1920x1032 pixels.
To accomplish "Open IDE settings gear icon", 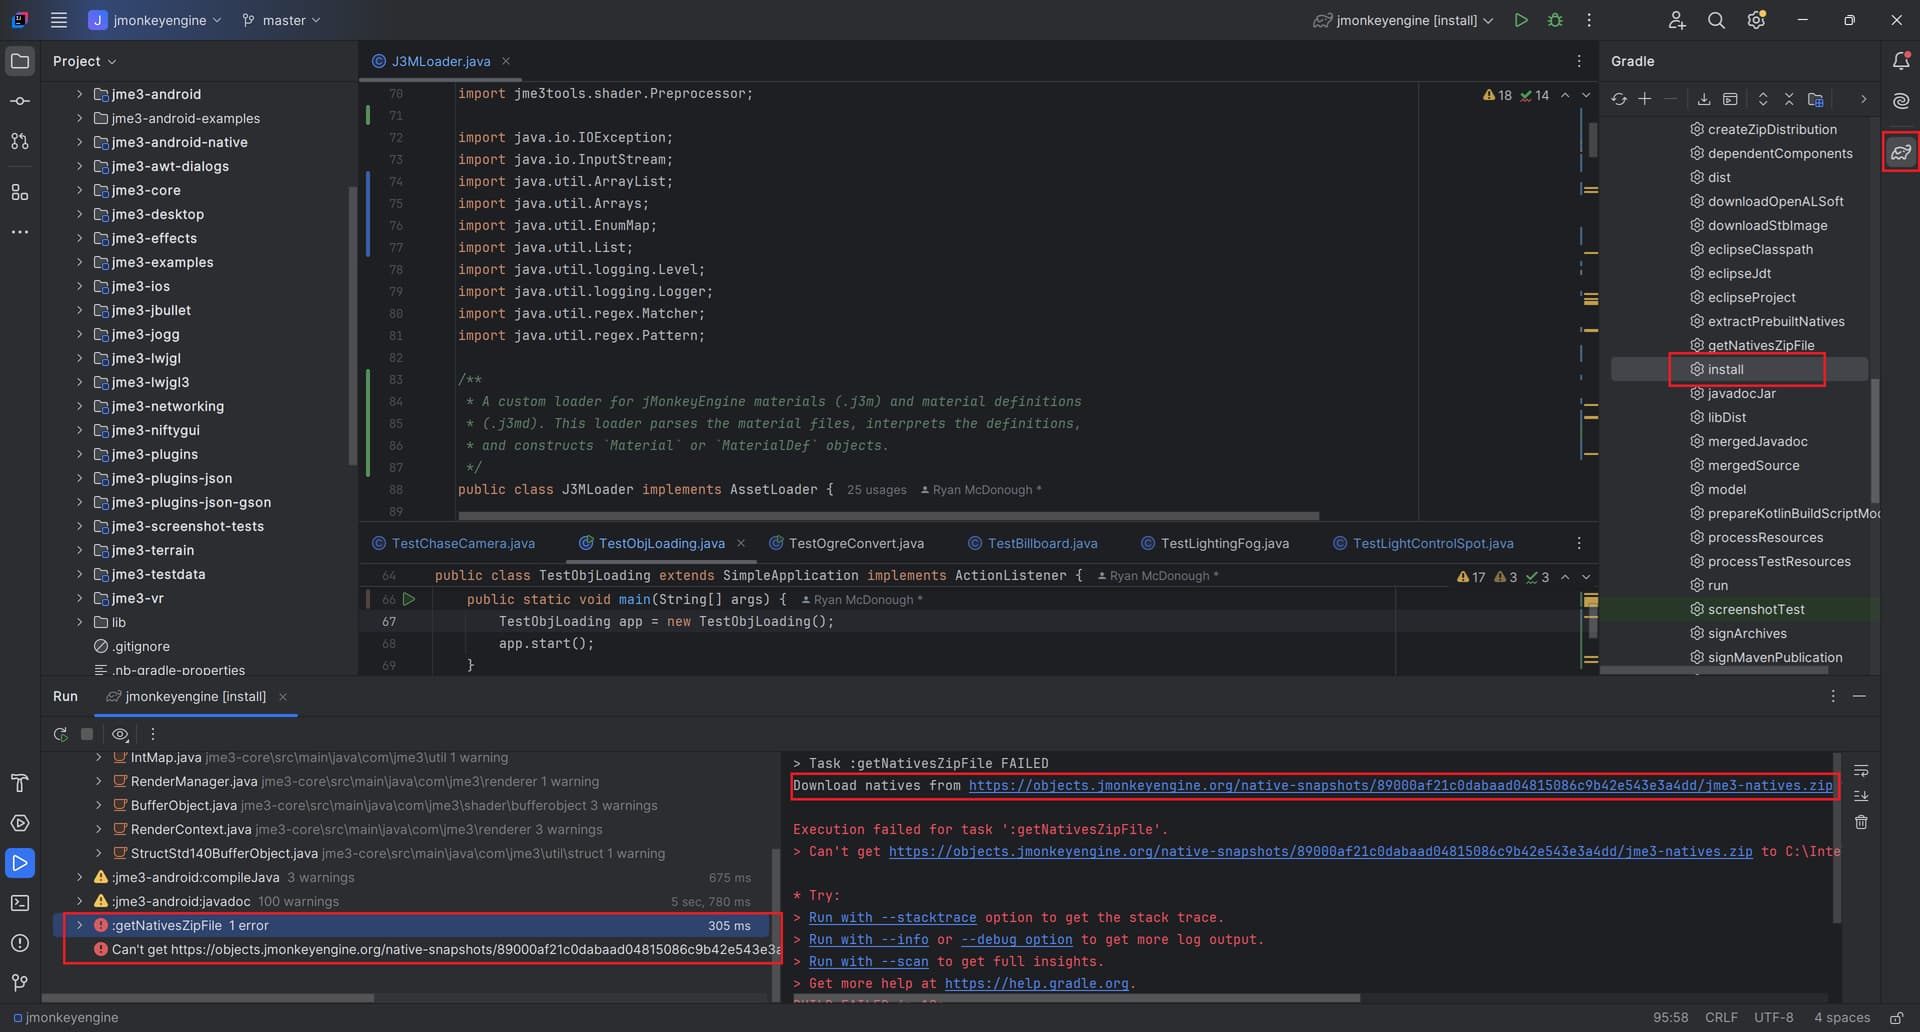I will point(1756,20).
